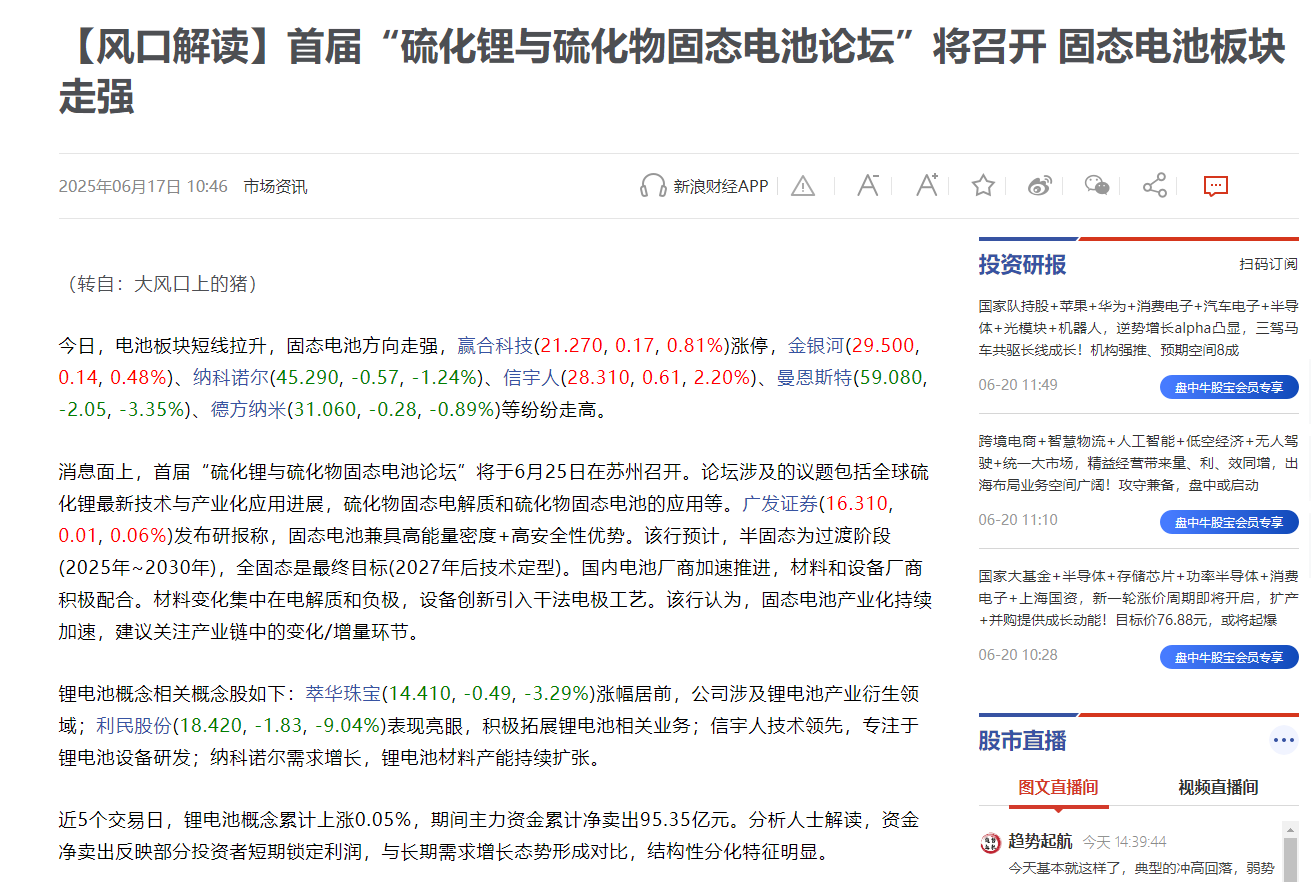Image resolution: width=1311 pixels, height=882 pixels.
Task: Switch to 视频直播间 tab
Action: pyautogui.click(x=1218, y=787)
